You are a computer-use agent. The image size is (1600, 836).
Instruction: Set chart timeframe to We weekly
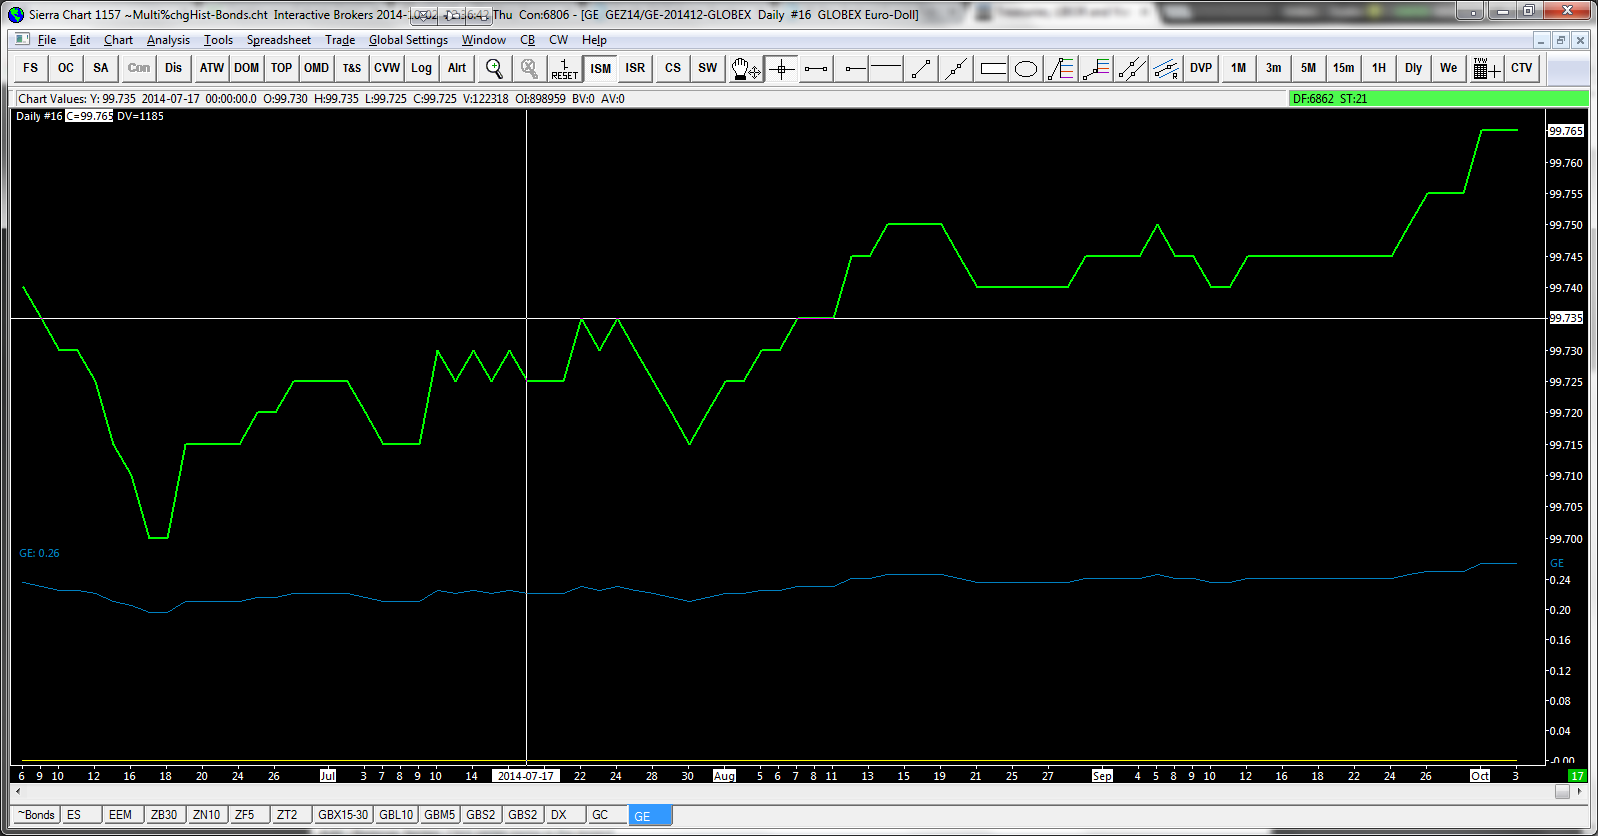(x=1449, y=68)
